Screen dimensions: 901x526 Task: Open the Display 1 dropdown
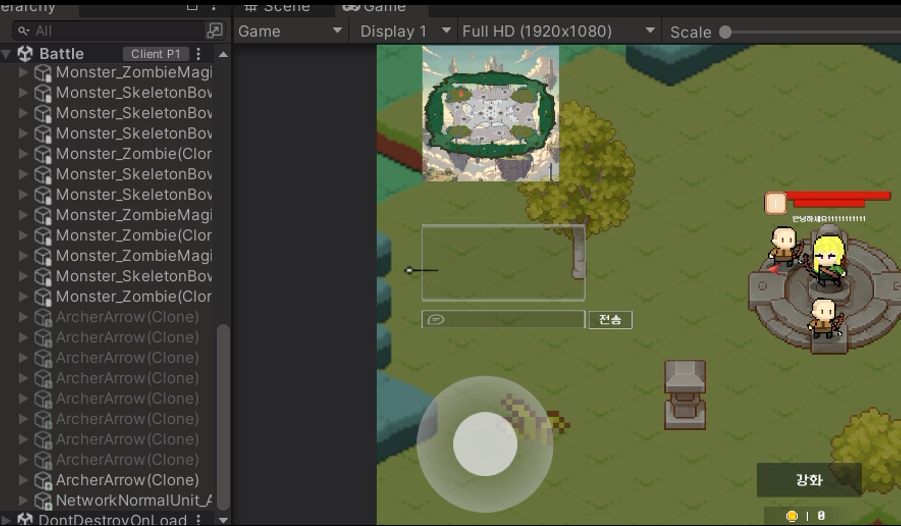click(404, 31)
